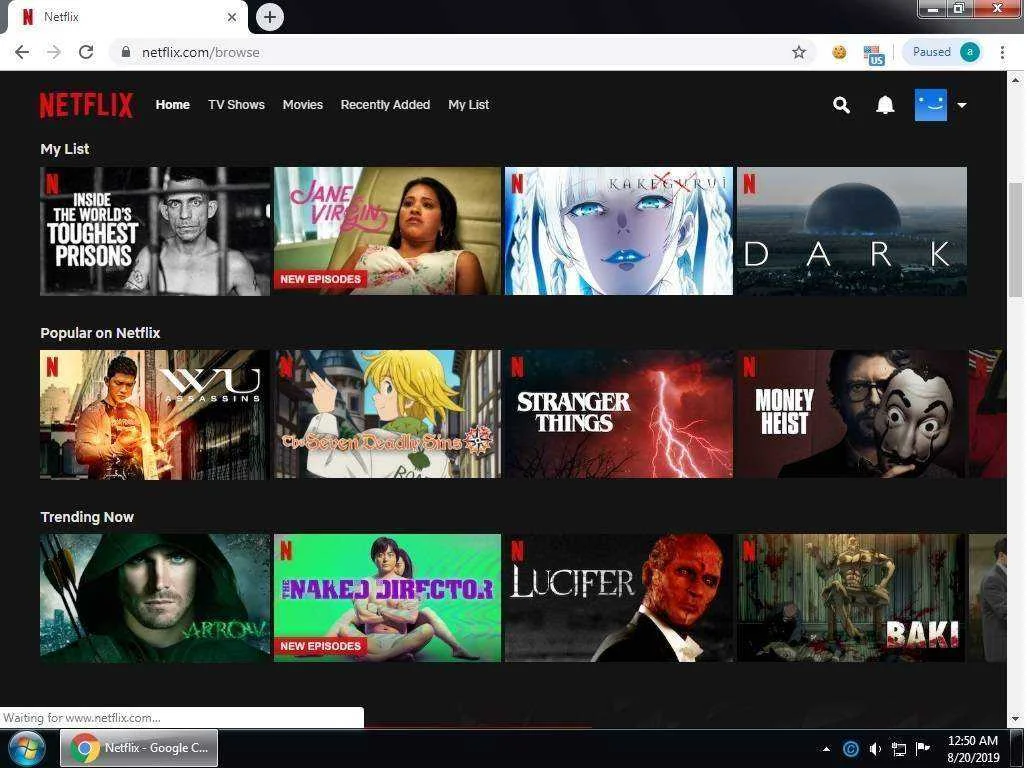The image size is (1028, 768).
Task: Open the Arrow title card
Action: pyautogui.click(x=155, y=597)
